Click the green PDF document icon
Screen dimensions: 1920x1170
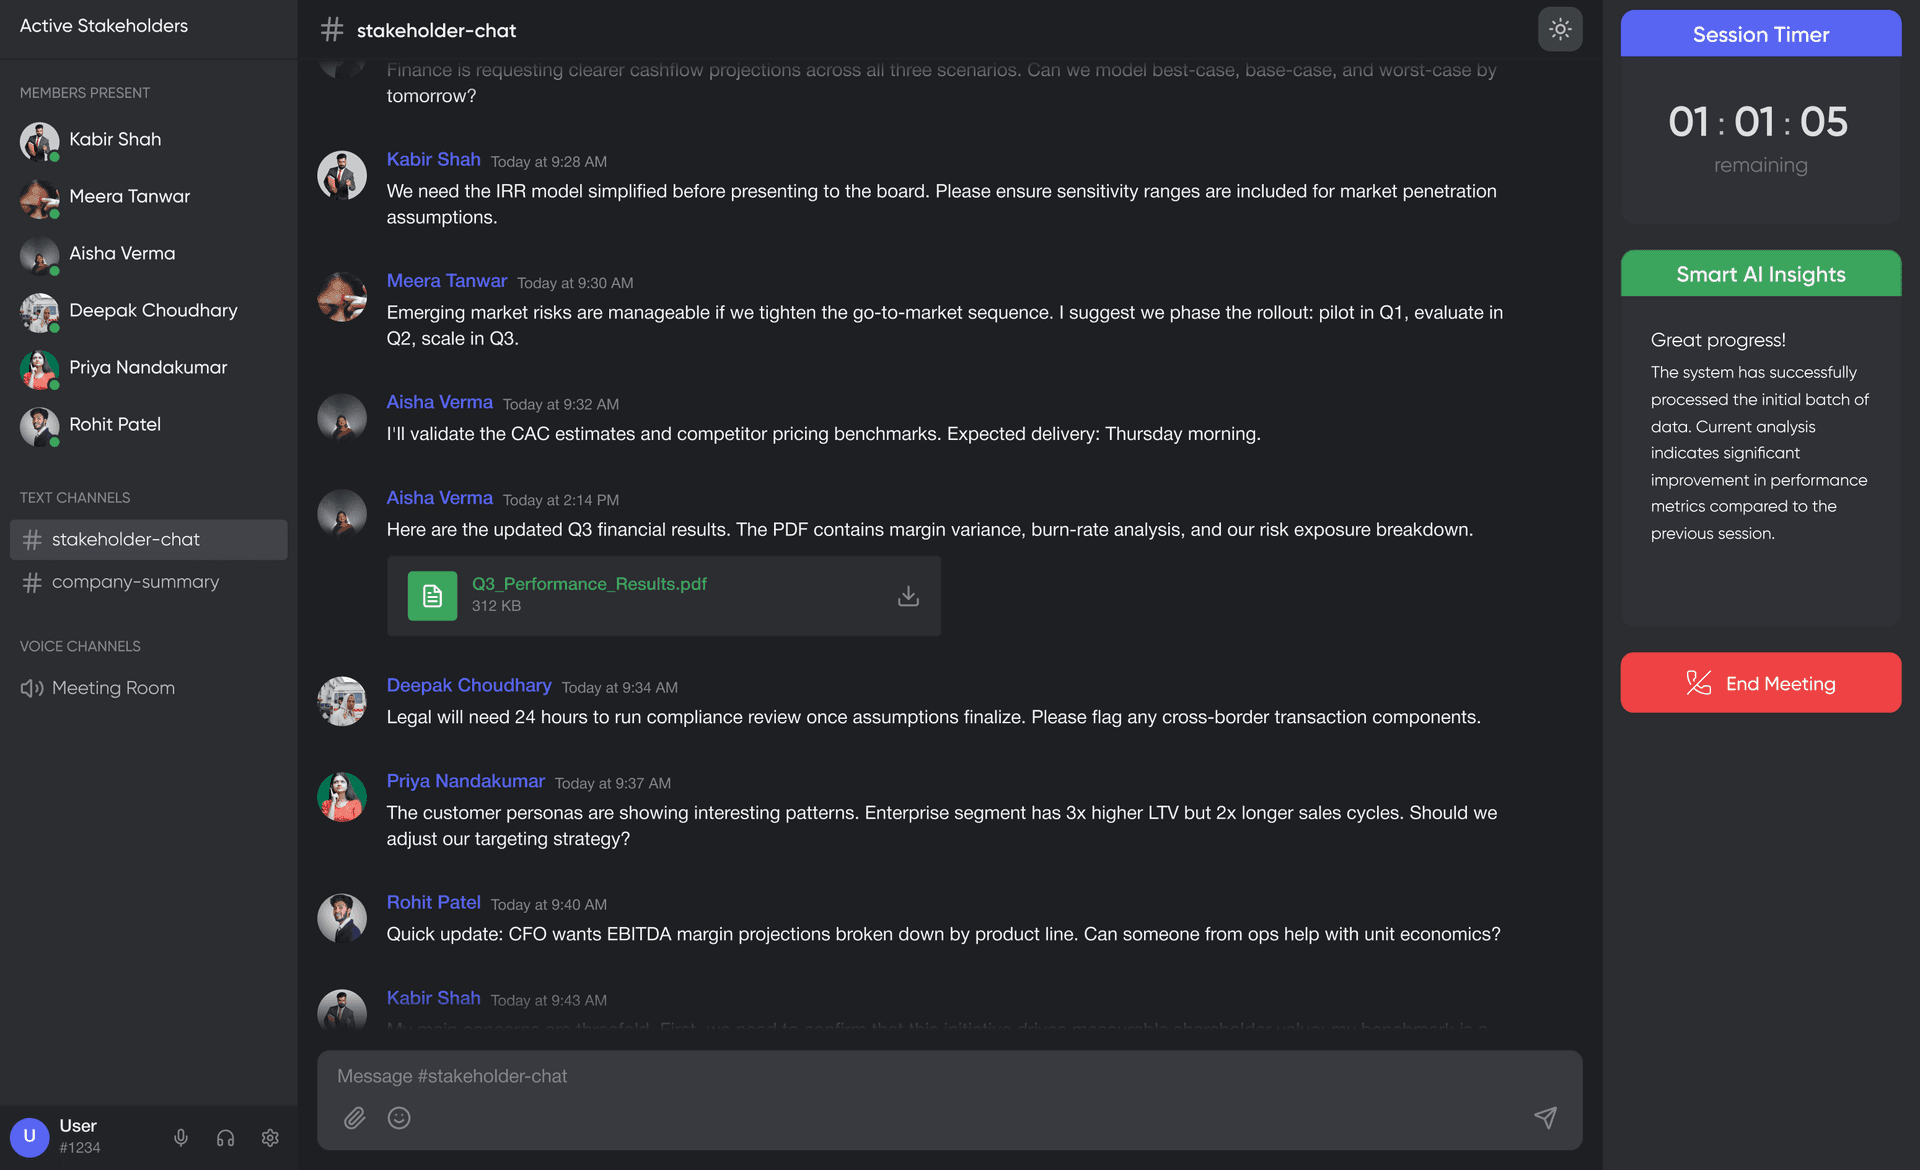tap(432, 596)
